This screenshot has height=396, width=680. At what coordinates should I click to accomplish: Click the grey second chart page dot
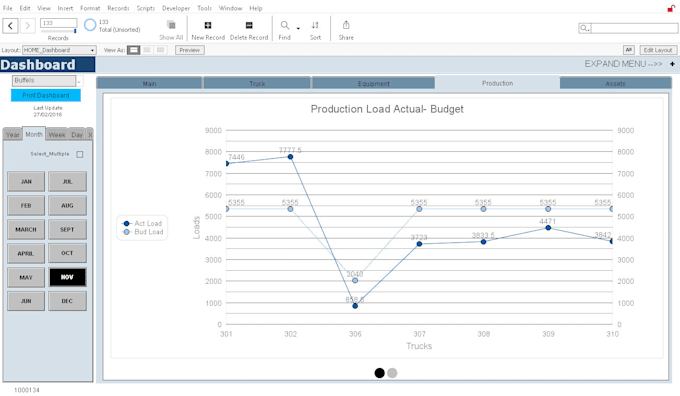392,373
